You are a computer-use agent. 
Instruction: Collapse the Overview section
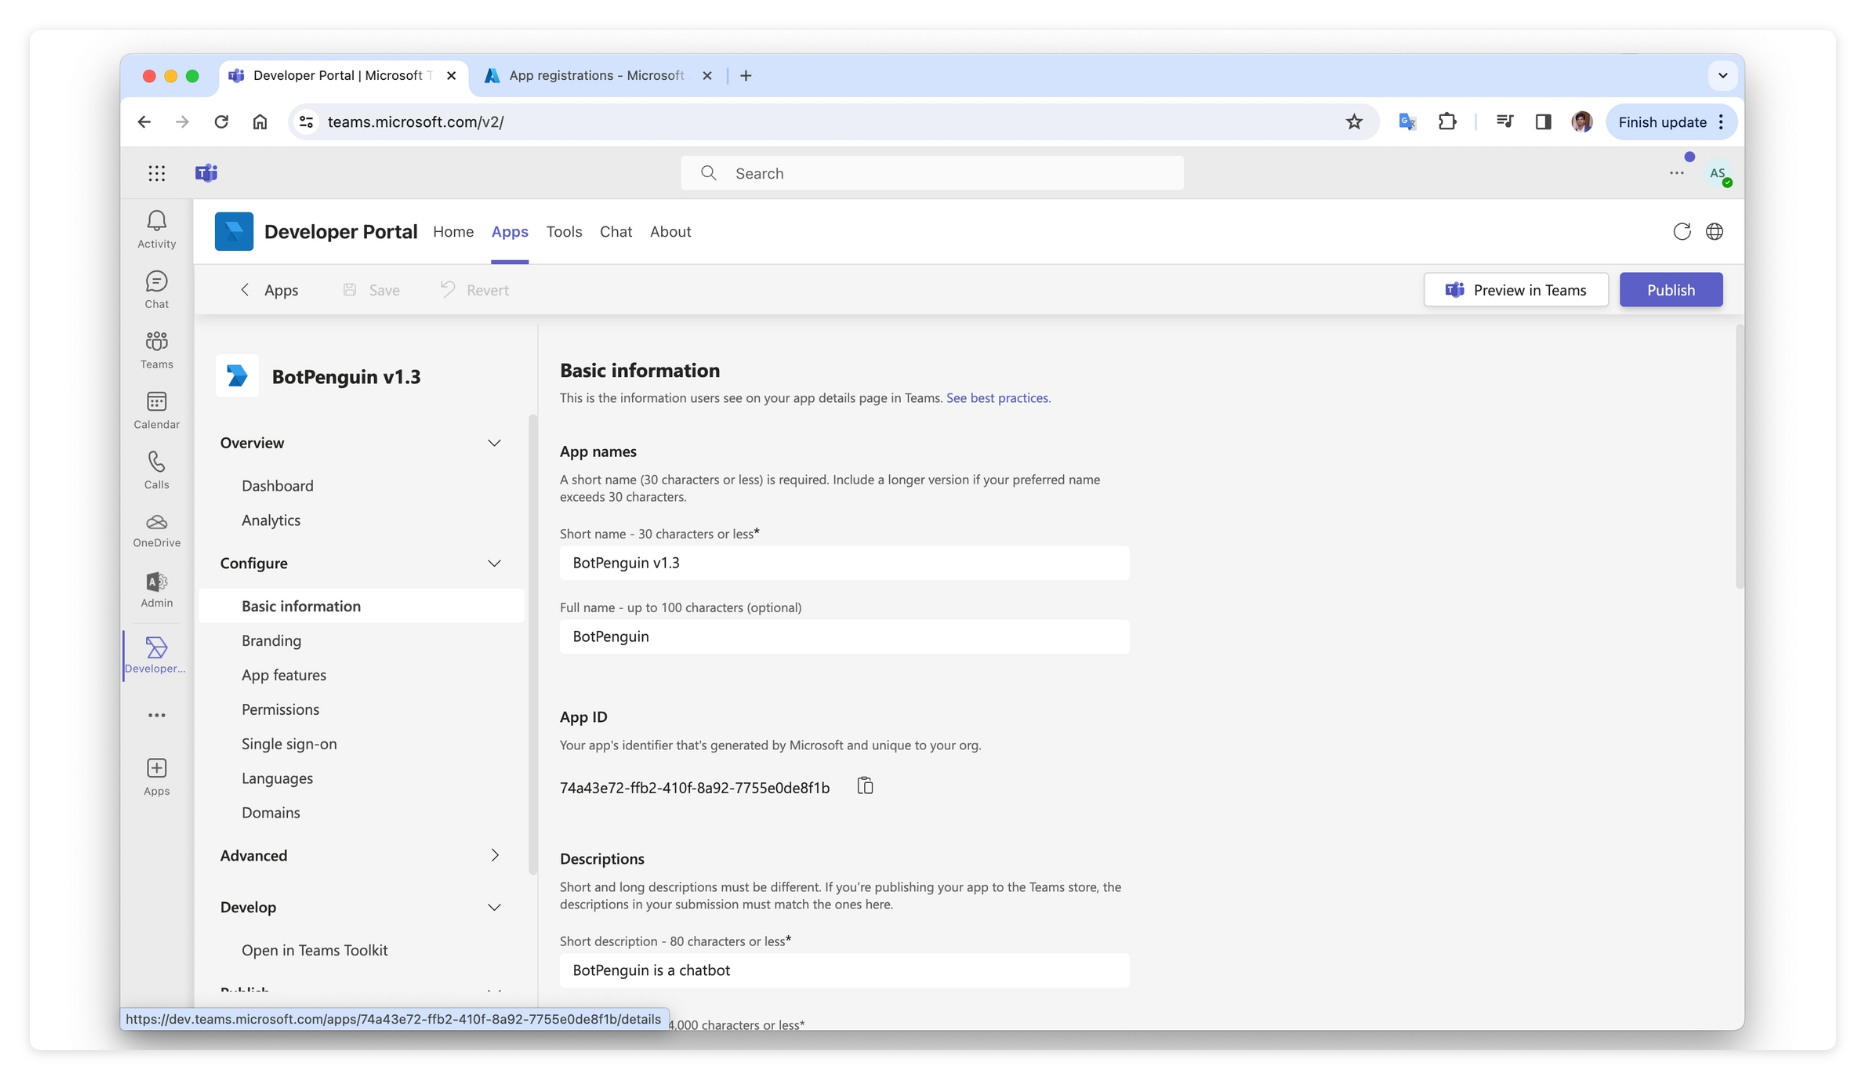pyautogui.click(x=494, y=442)
